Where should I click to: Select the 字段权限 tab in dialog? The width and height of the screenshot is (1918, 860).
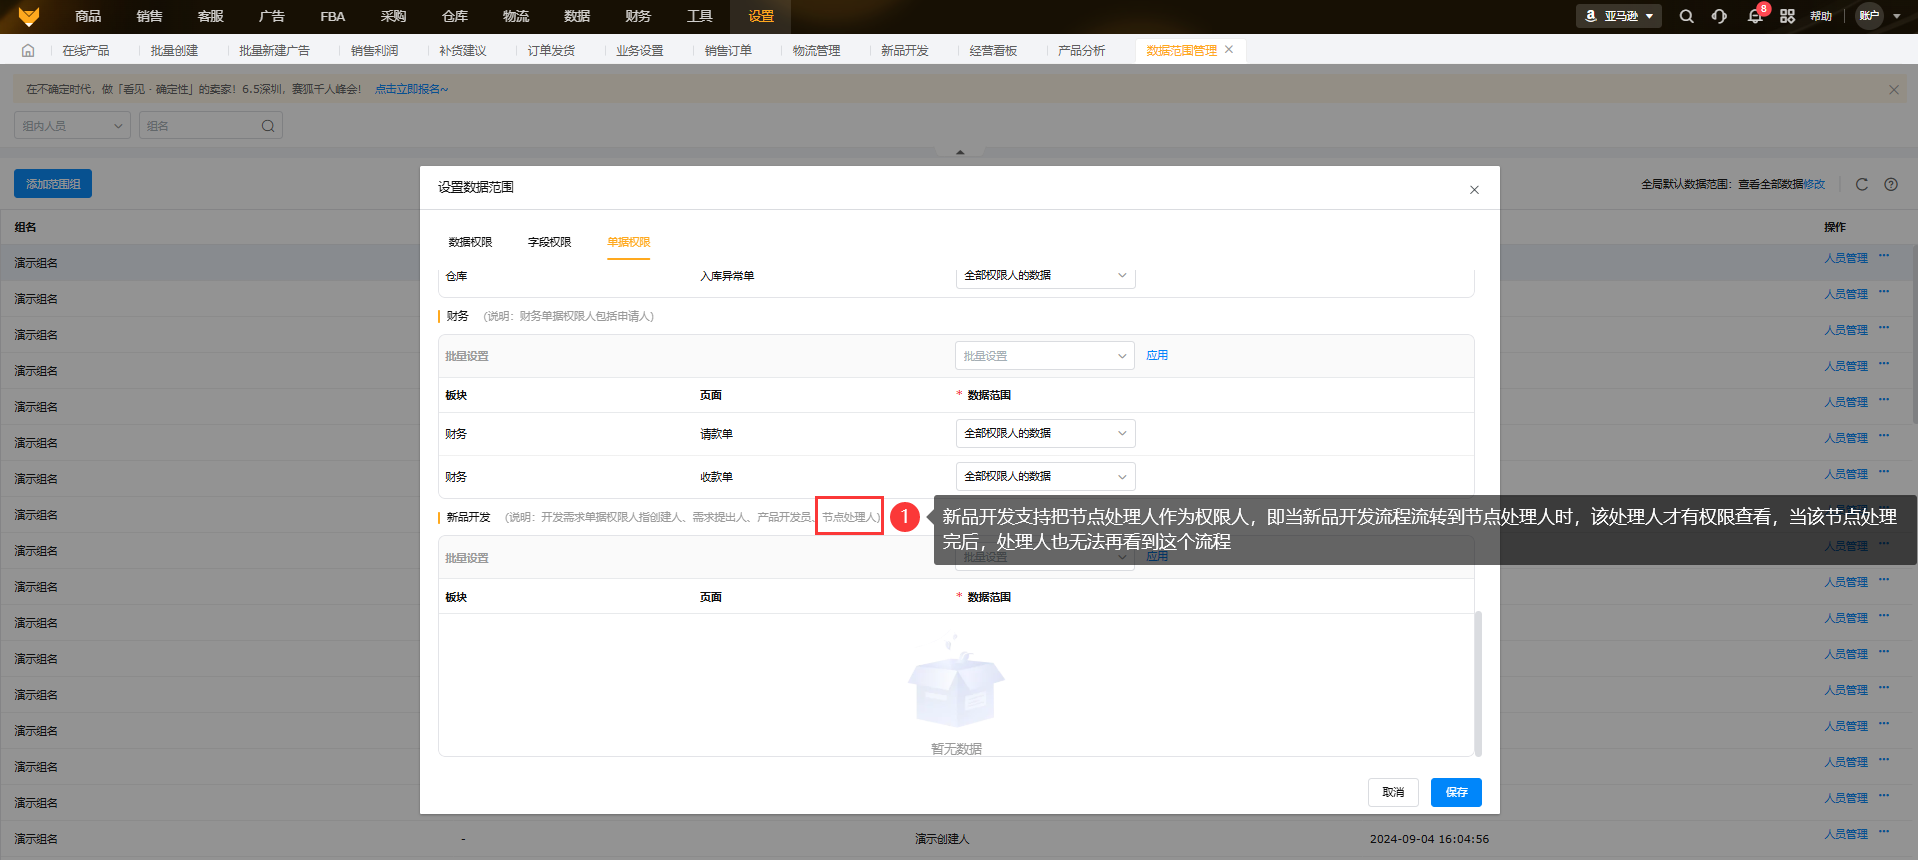point(549,242)
